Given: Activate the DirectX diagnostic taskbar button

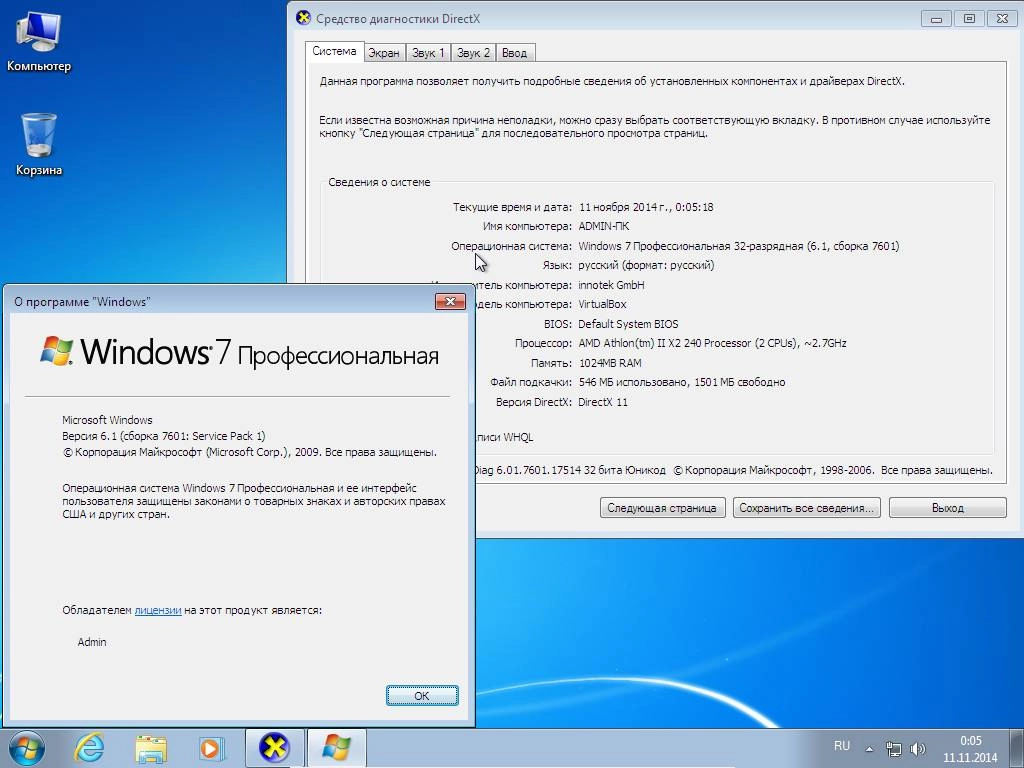Looking at the screenshot, I should point(274,748).
